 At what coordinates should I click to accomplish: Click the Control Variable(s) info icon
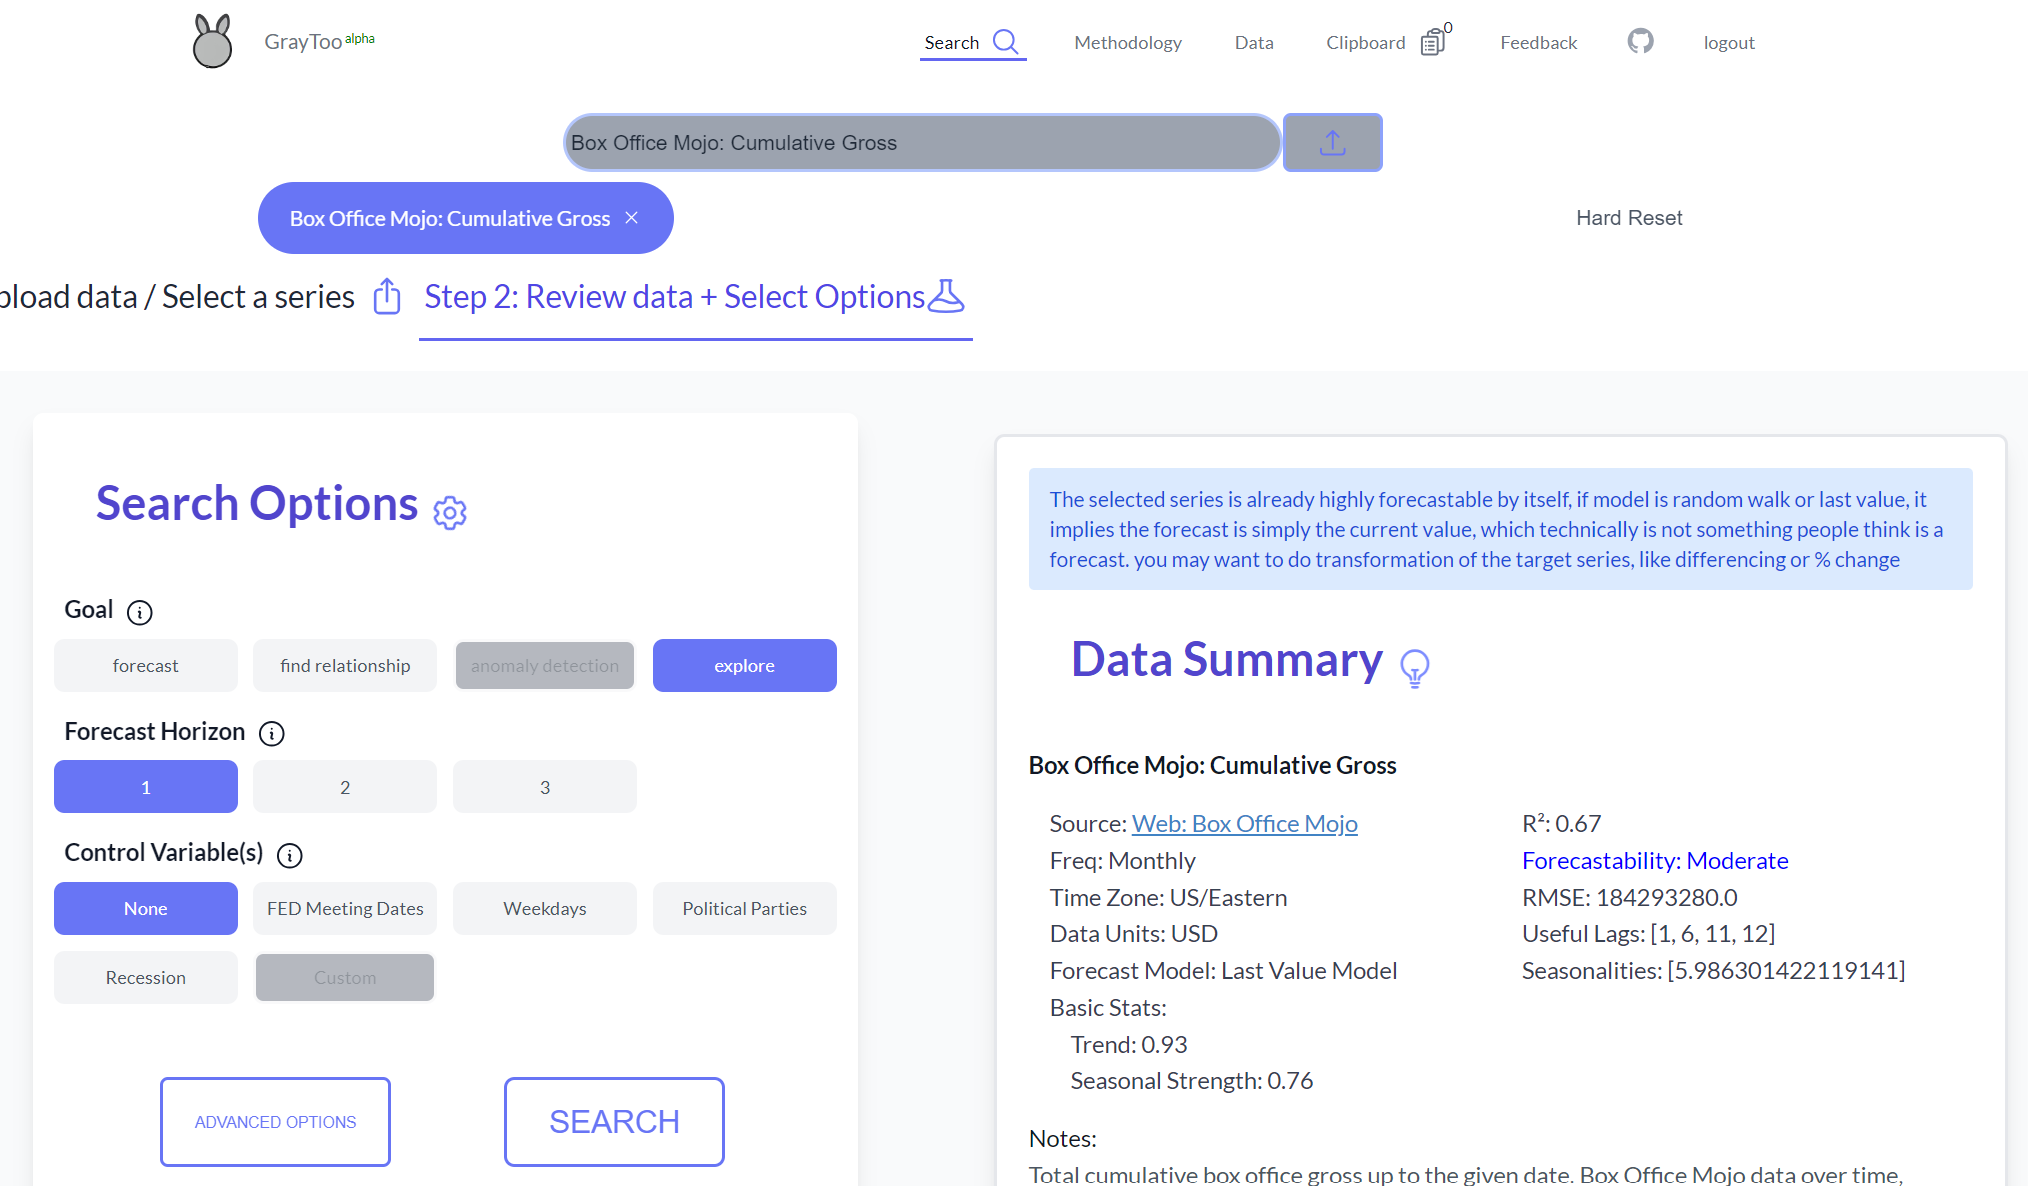tap(290, 855)
